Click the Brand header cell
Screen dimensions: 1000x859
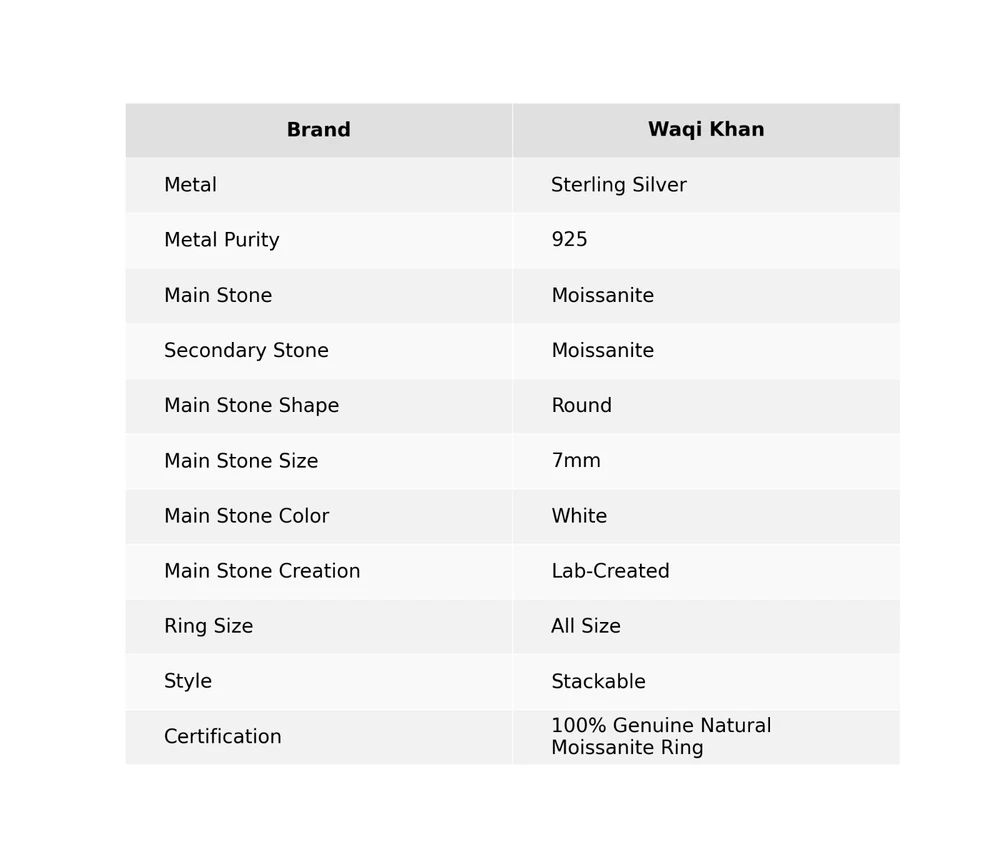coord(318,130)
